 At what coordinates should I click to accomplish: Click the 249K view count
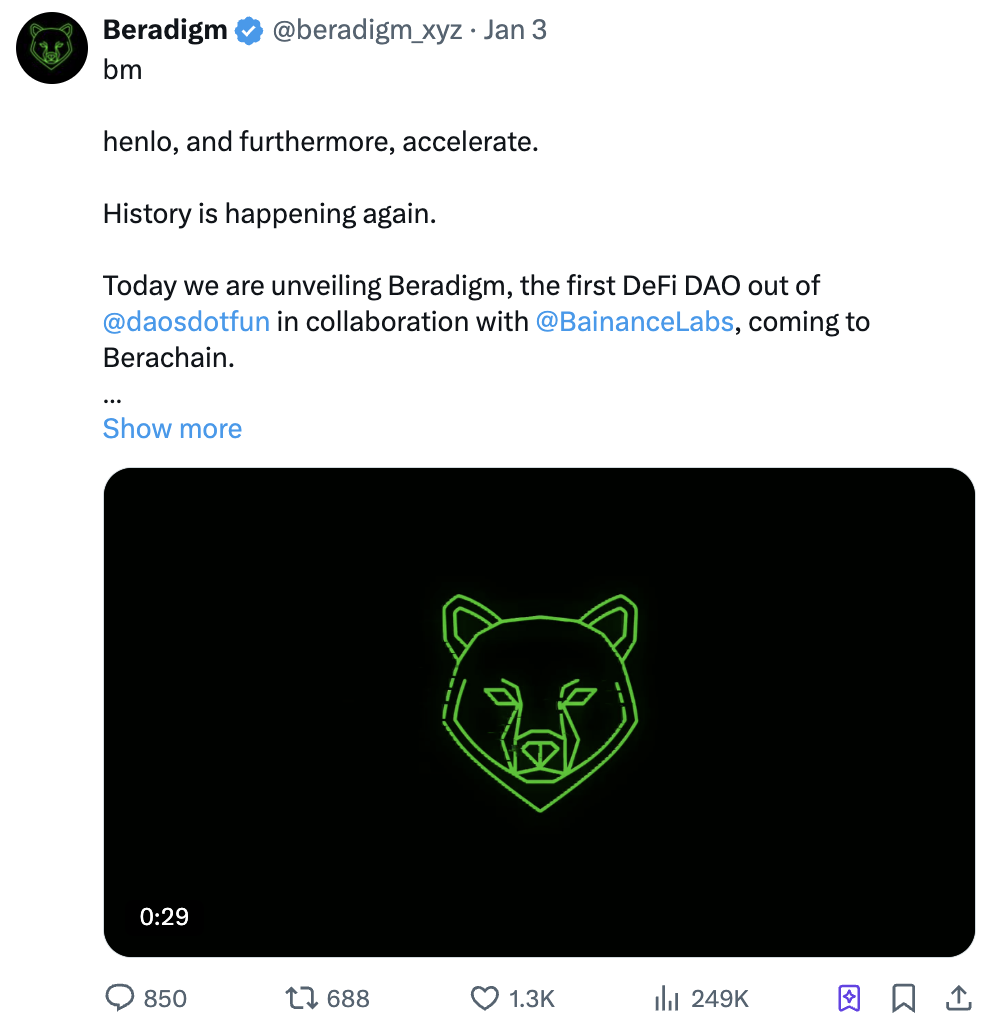[x=719, y=998]
